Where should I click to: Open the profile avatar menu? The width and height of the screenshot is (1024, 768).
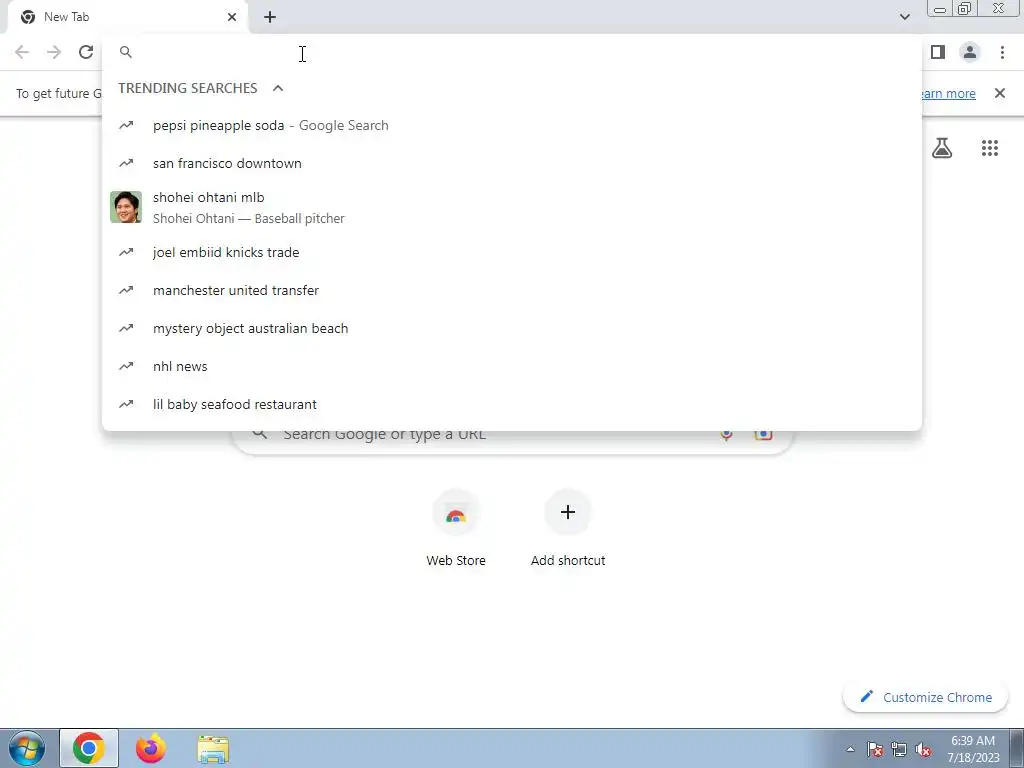[x=970, y=52]
